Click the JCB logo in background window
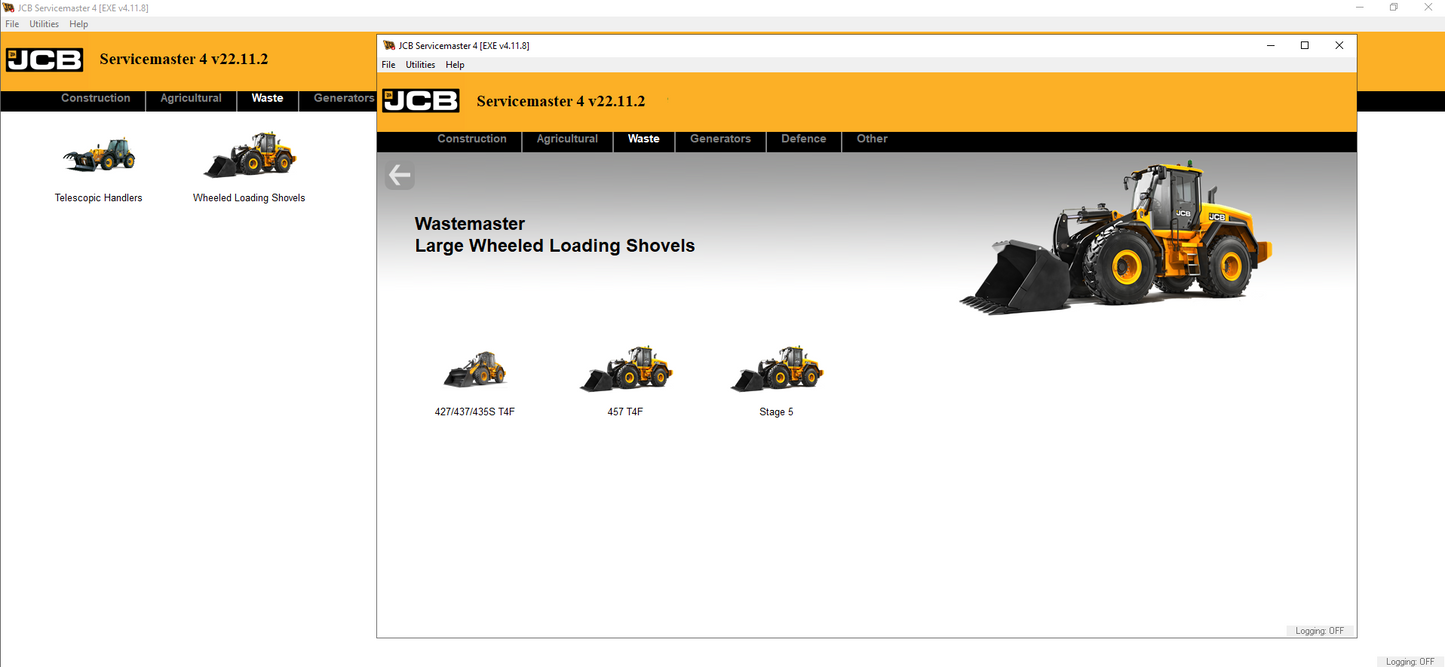Viewport: 1445px width, 667px height. point(44,59)
